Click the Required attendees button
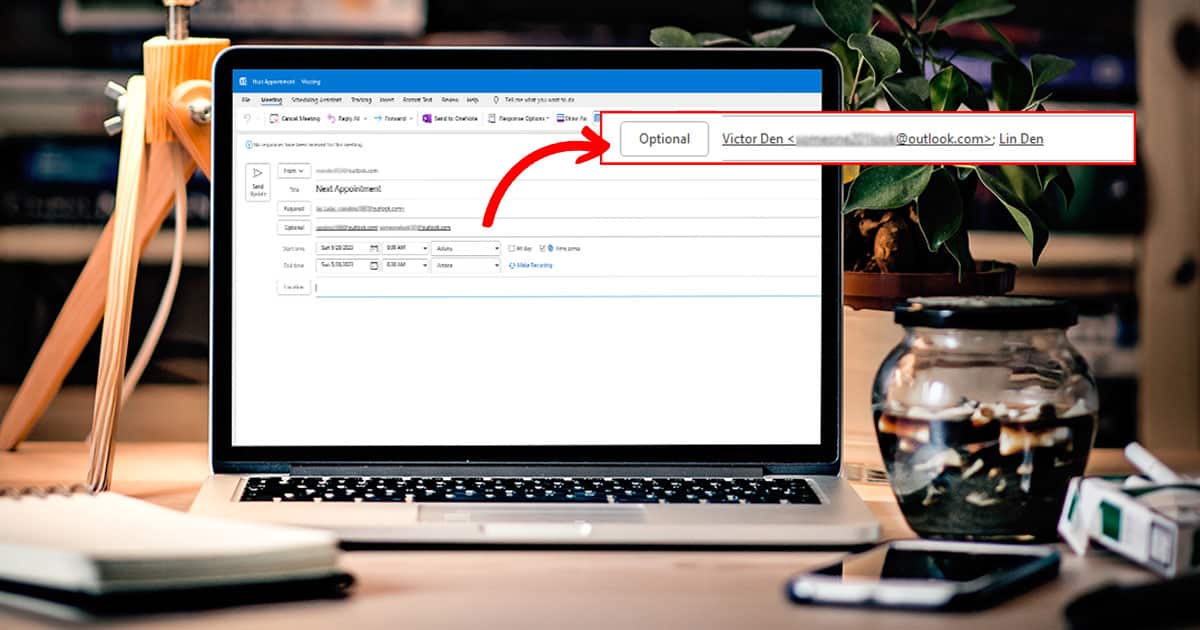Screen dimensions: 1200x630 pyautogui.click(x=294, y=208)
